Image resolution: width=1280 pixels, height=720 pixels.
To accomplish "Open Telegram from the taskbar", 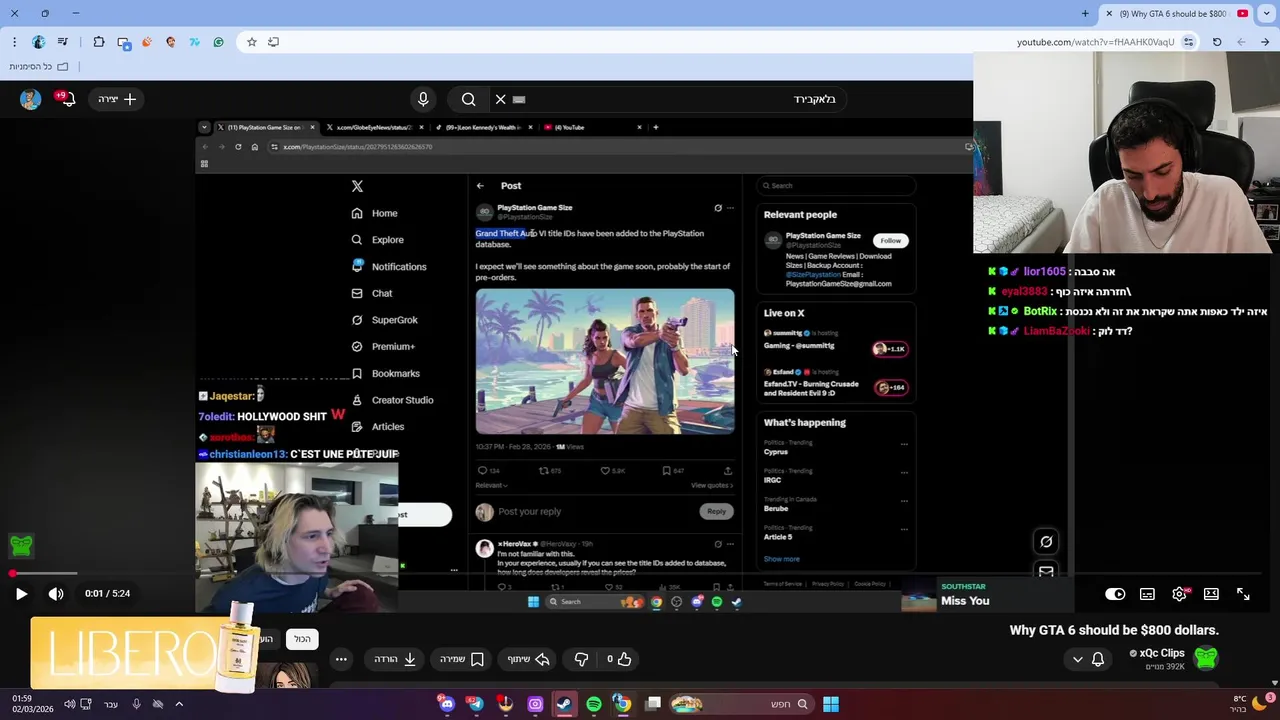I will pos(476,704).
